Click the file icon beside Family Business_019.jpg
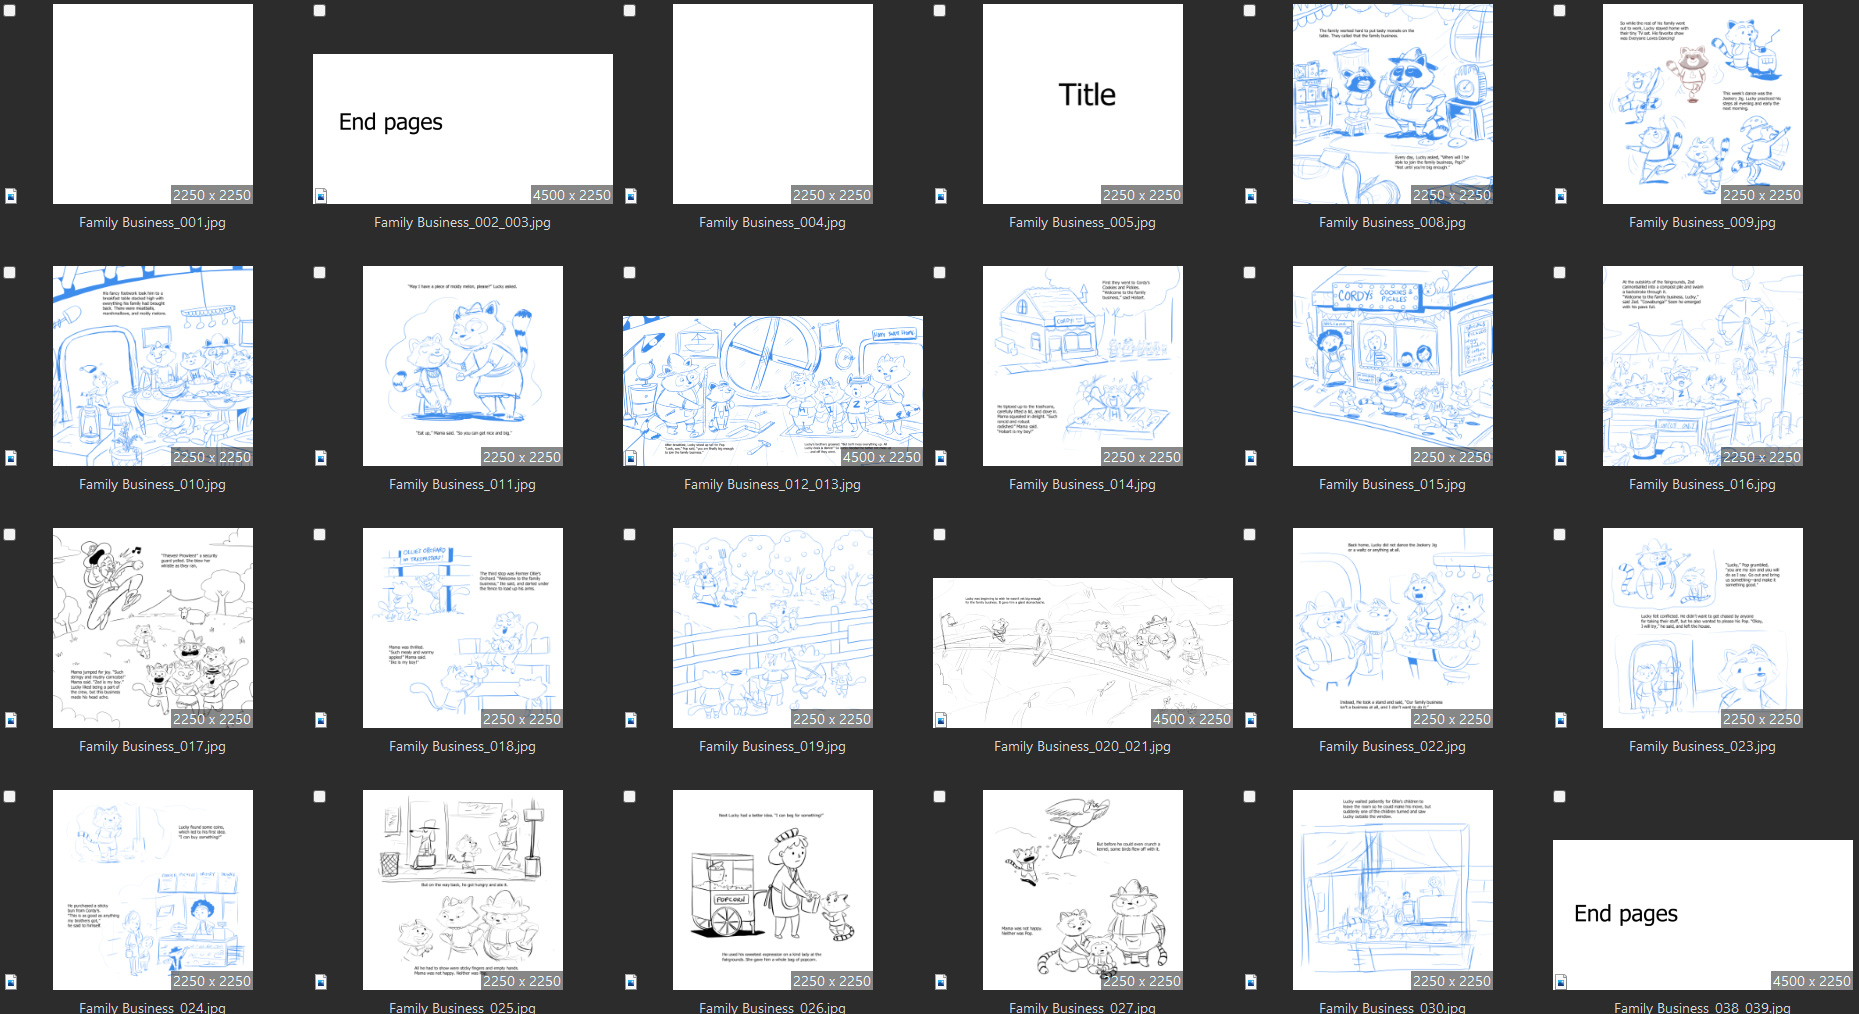 631,720
